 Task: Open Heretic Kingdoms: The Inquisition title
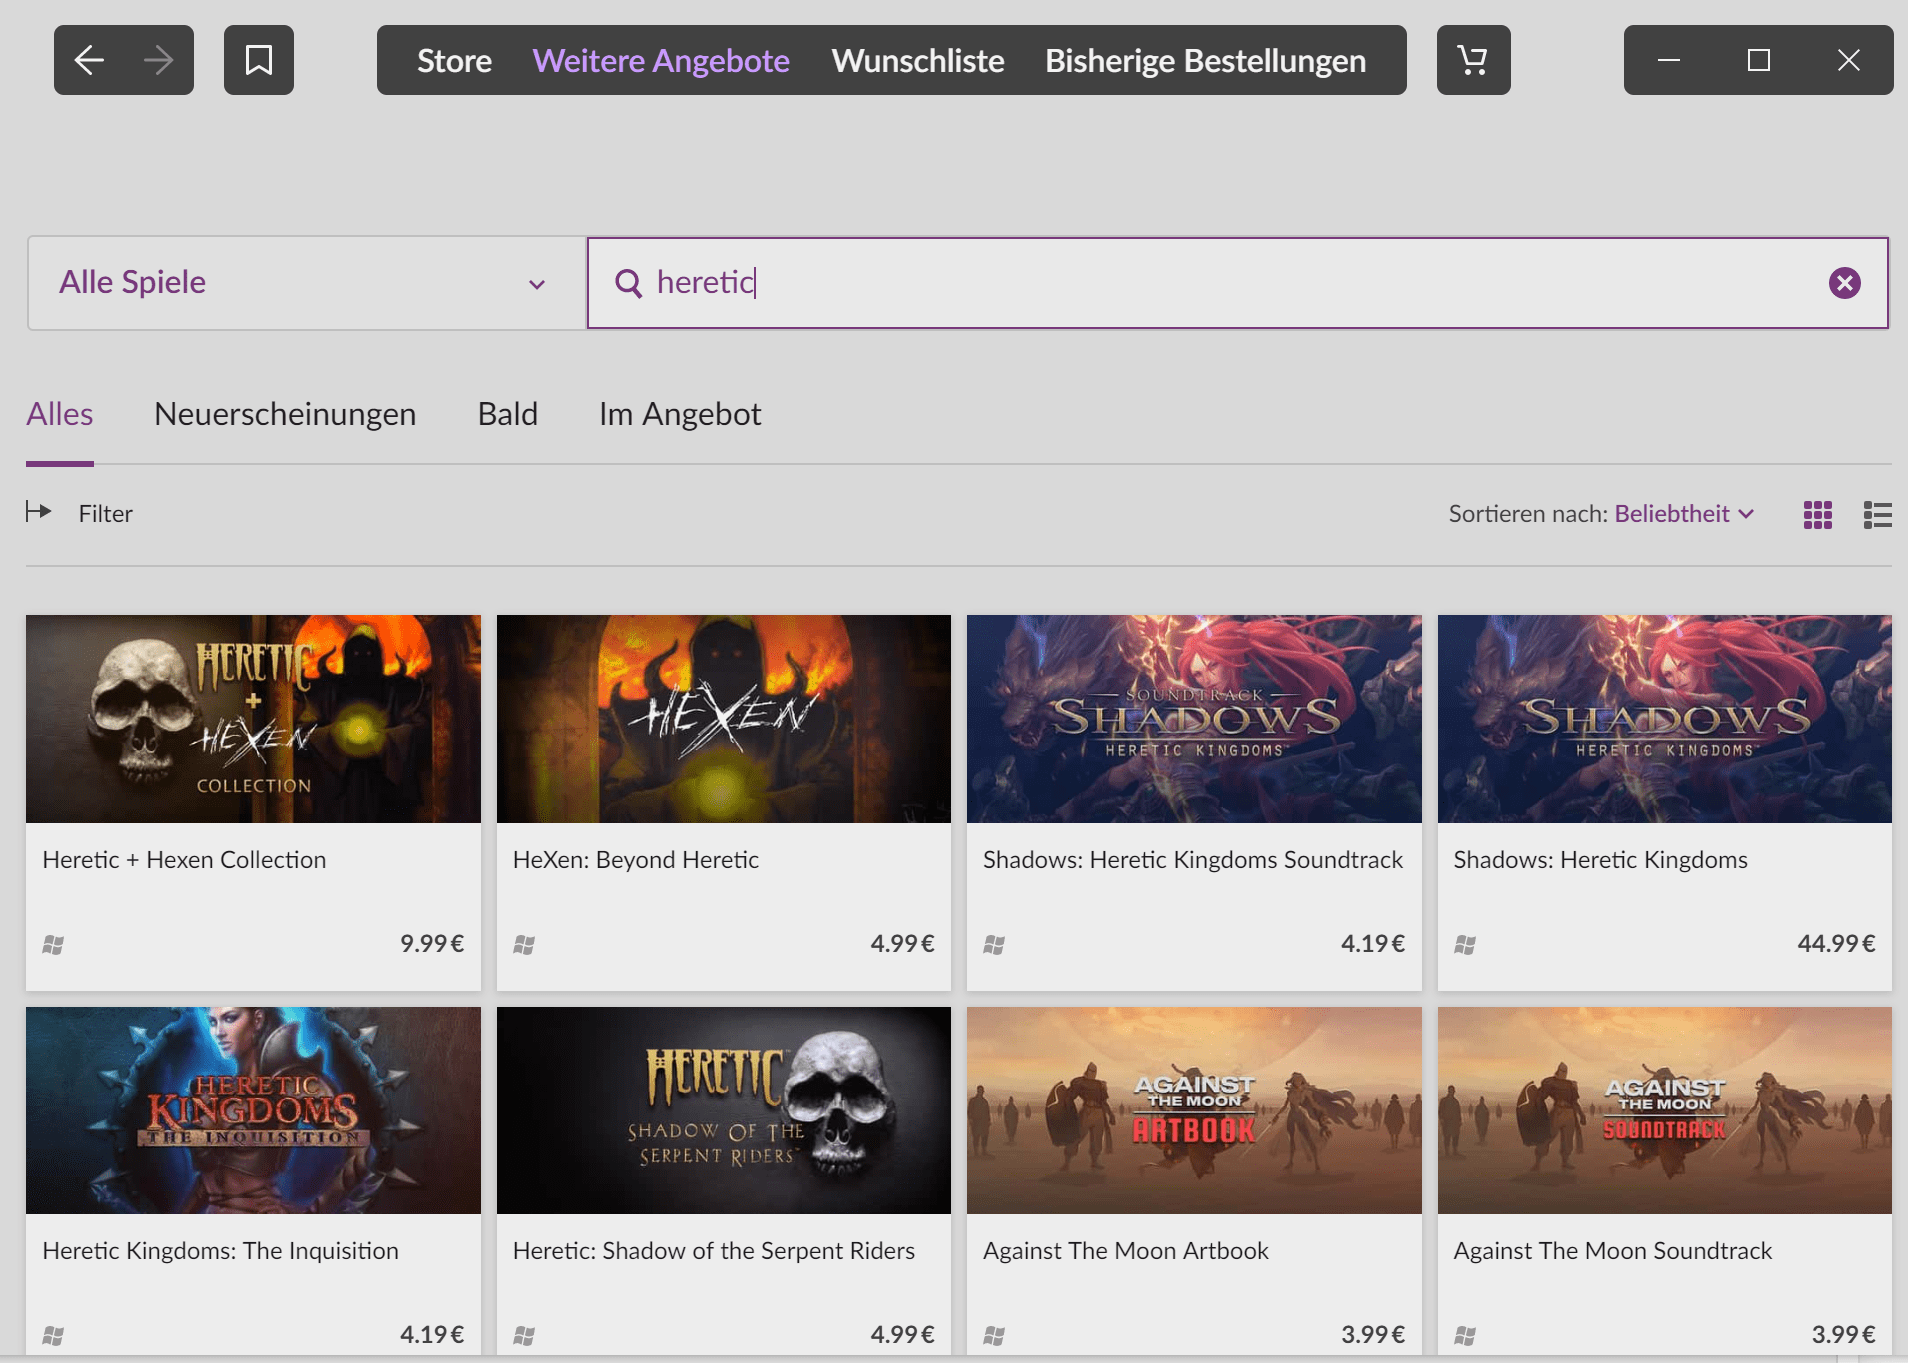220,1251
